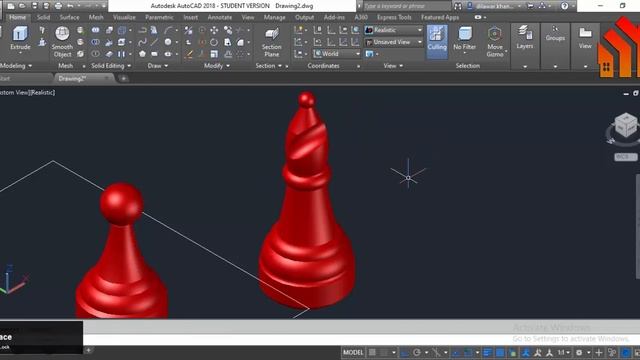Screen dimensions: 640x360
Task: Switch to the Surface ribbon tab
Action: 69,18
